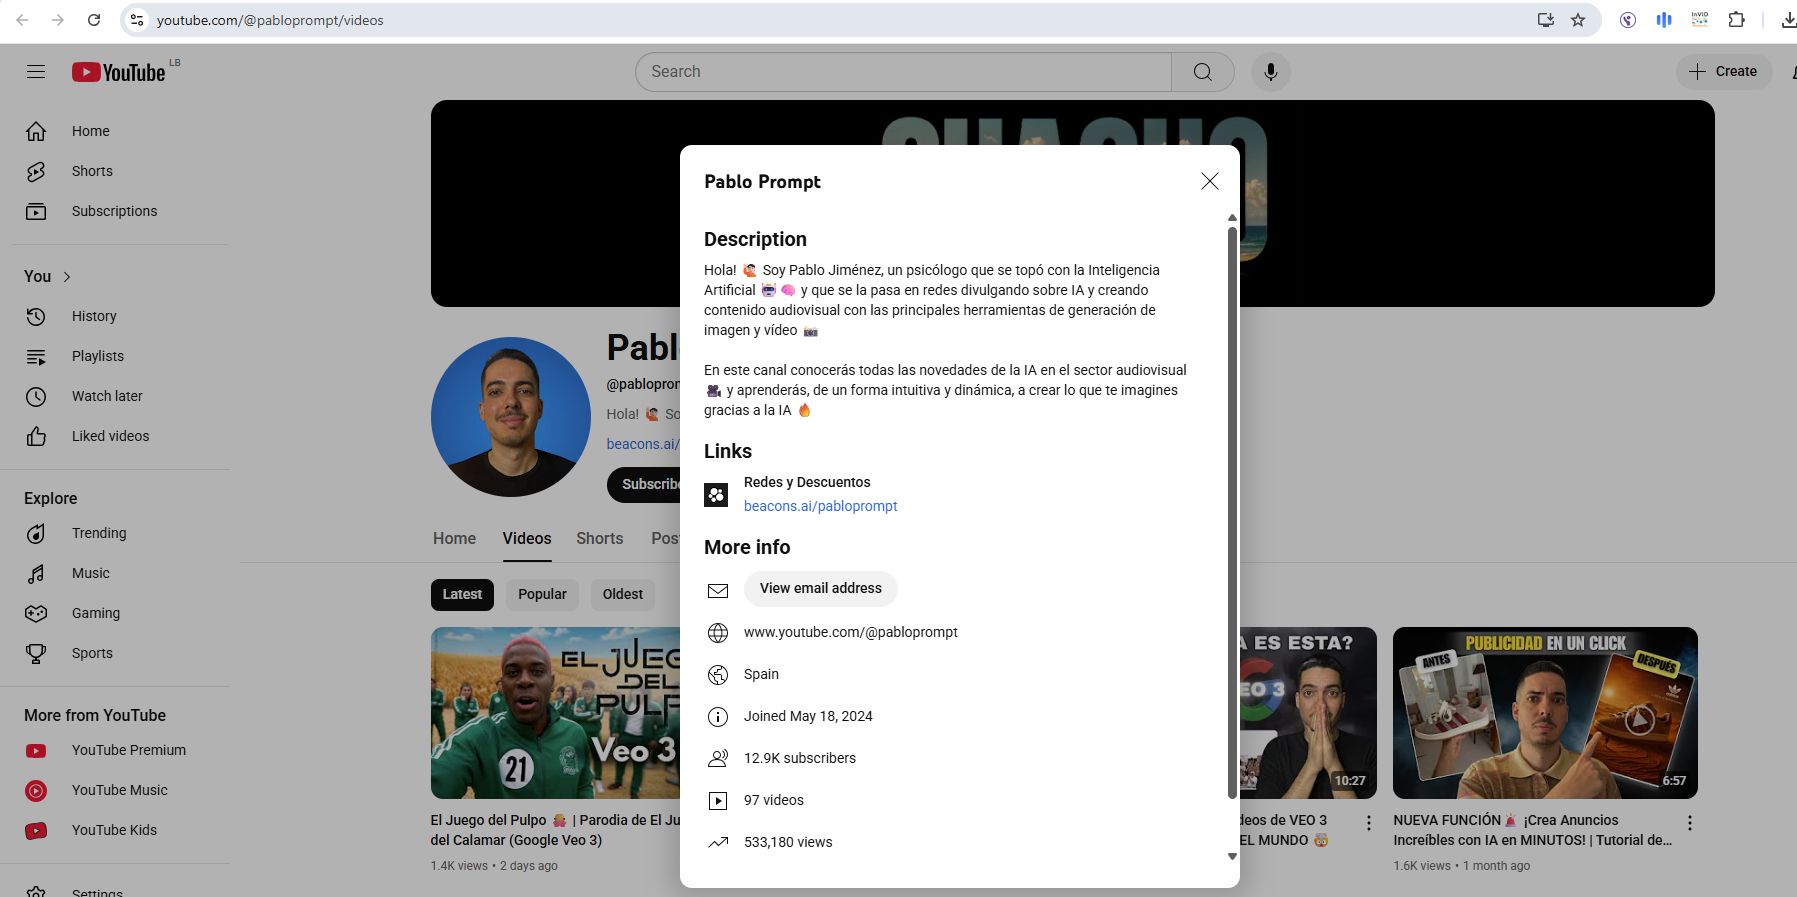The image size is (1797, 897).
Task: Click Joined May 18, 2024 text
Action: click(808, 716)
